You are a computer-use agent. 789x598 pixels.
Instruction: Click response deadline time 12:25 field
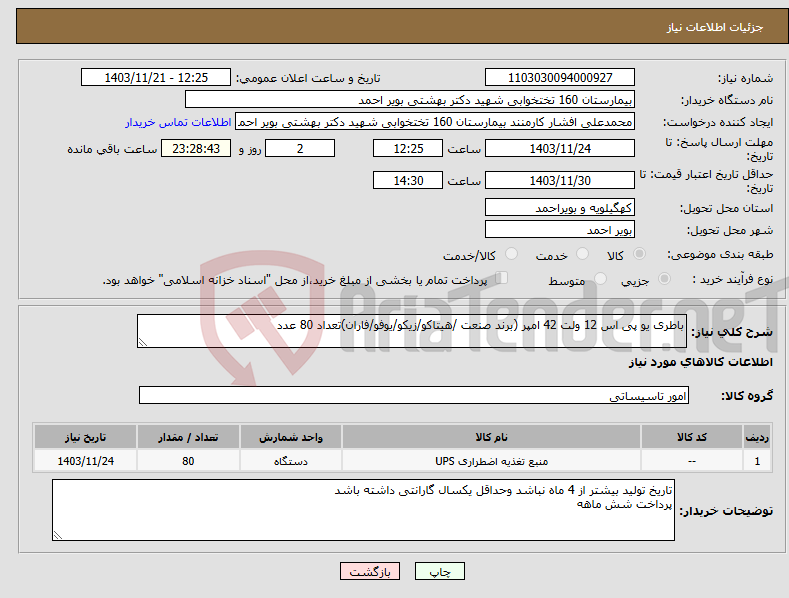pos(408,148)
